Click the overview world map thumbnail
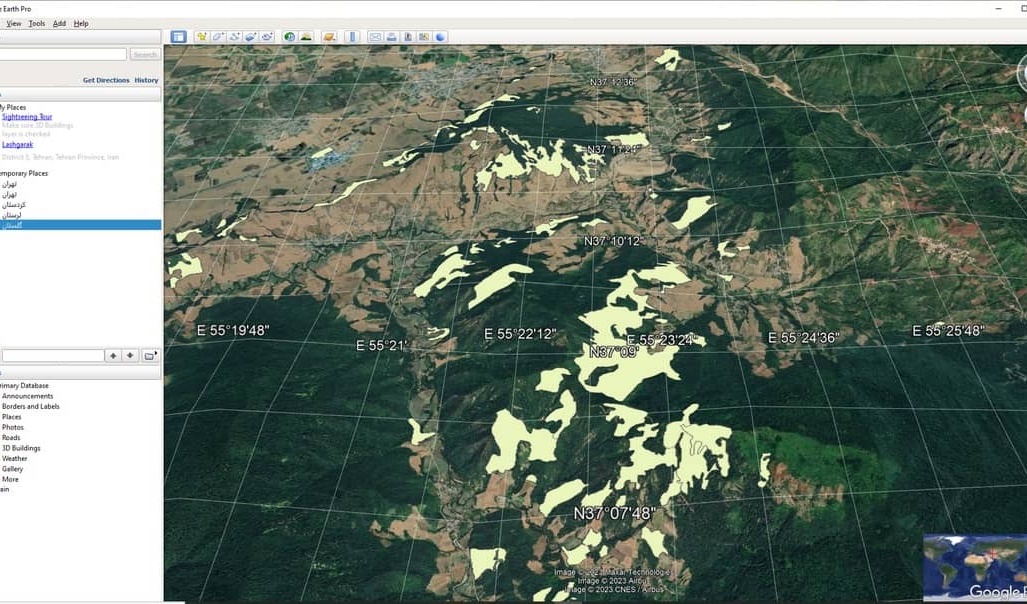Viewport: 1027px width, 604px height. [974, 567]
